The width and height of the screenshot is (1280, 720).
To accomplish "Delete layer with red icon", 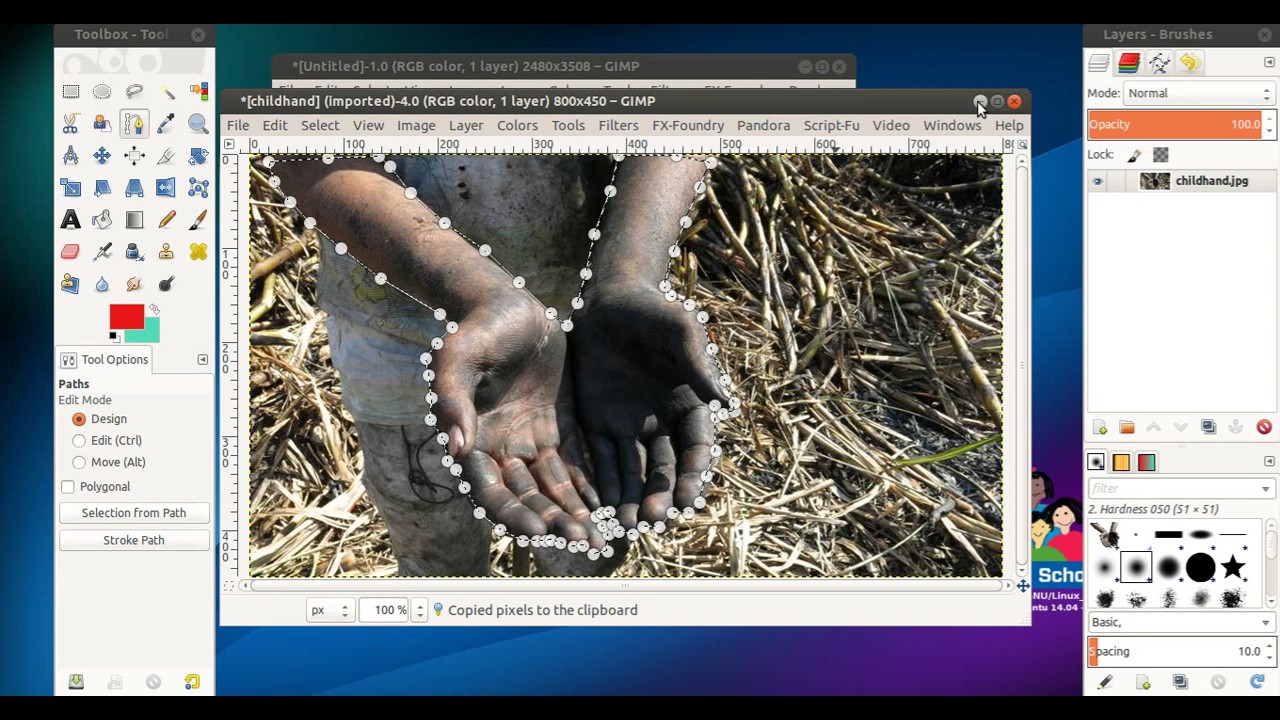I will 1264,428.
